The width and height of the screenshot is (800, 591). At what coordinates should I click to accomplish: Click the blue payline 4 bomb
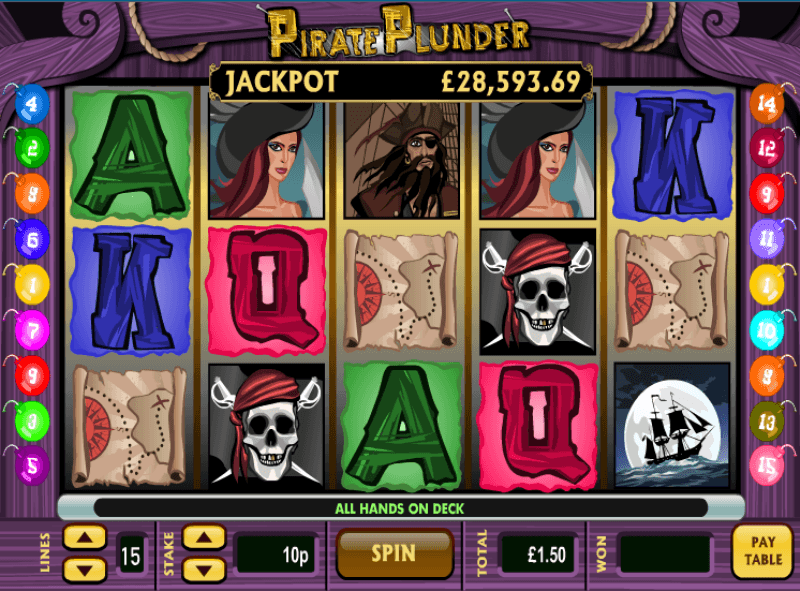pos(32,105)
